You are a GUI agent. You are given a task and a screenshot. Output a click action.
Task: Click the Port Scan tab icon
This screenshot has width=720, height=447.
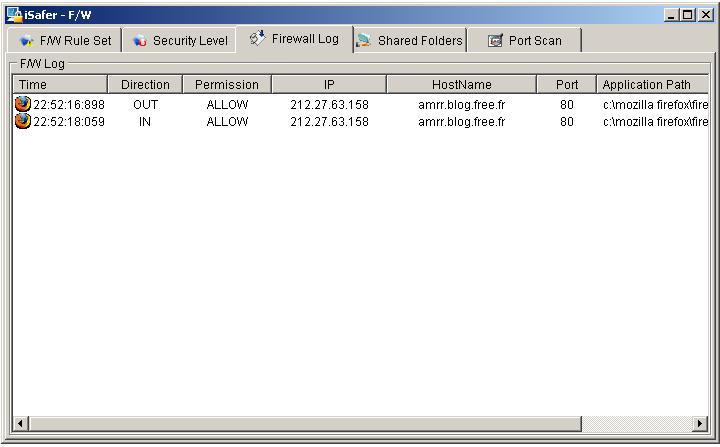point(495,41)
